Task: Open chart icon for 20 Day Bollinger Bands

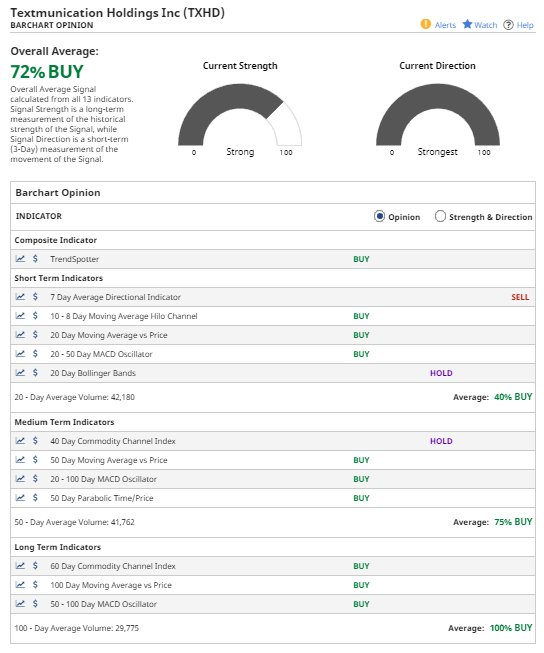Action: click(x=20, y=372)
